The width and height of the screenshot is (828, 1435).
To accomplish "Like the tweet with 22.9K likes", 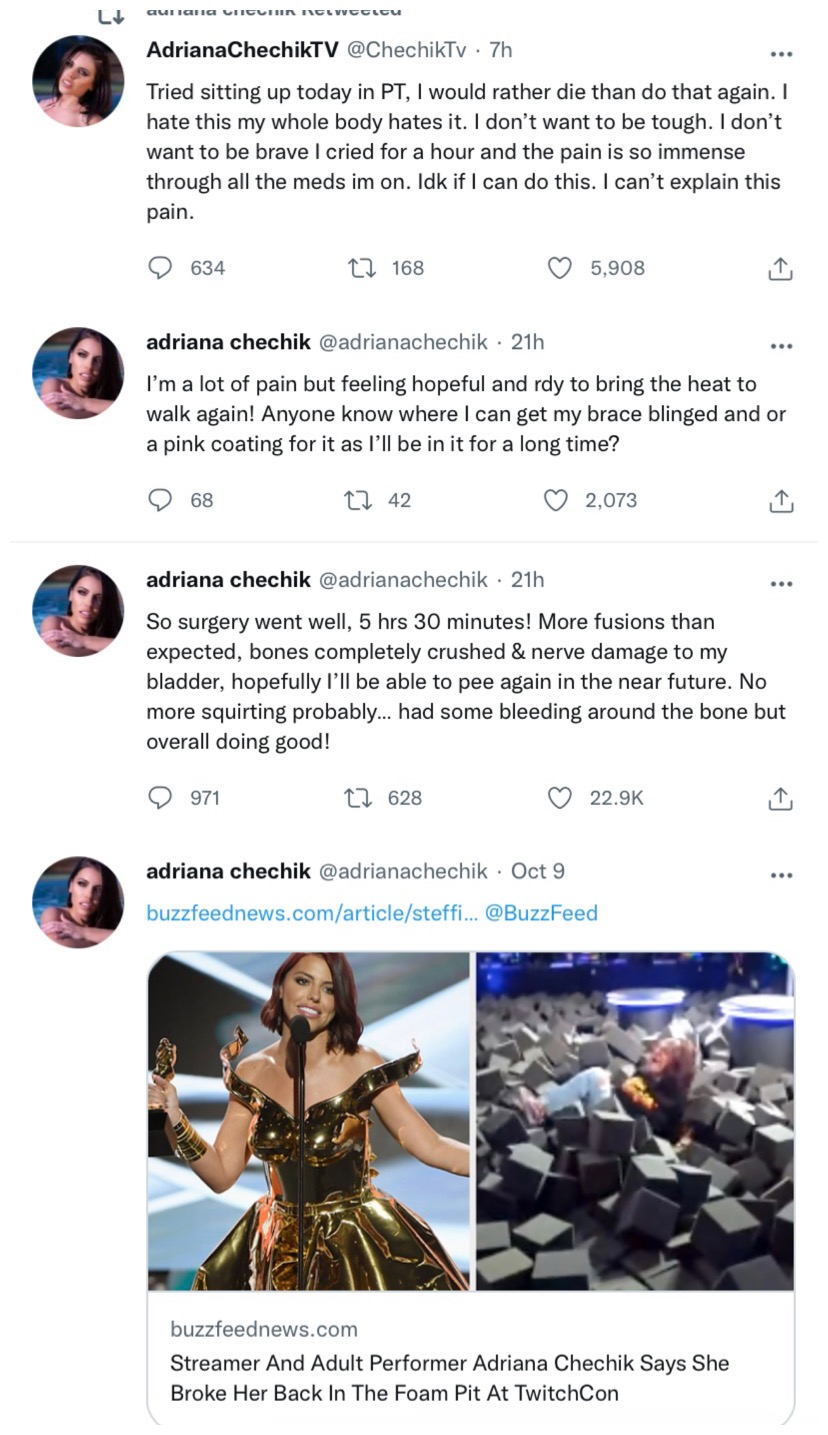I will pyautogui.click(x=559, y=798).
